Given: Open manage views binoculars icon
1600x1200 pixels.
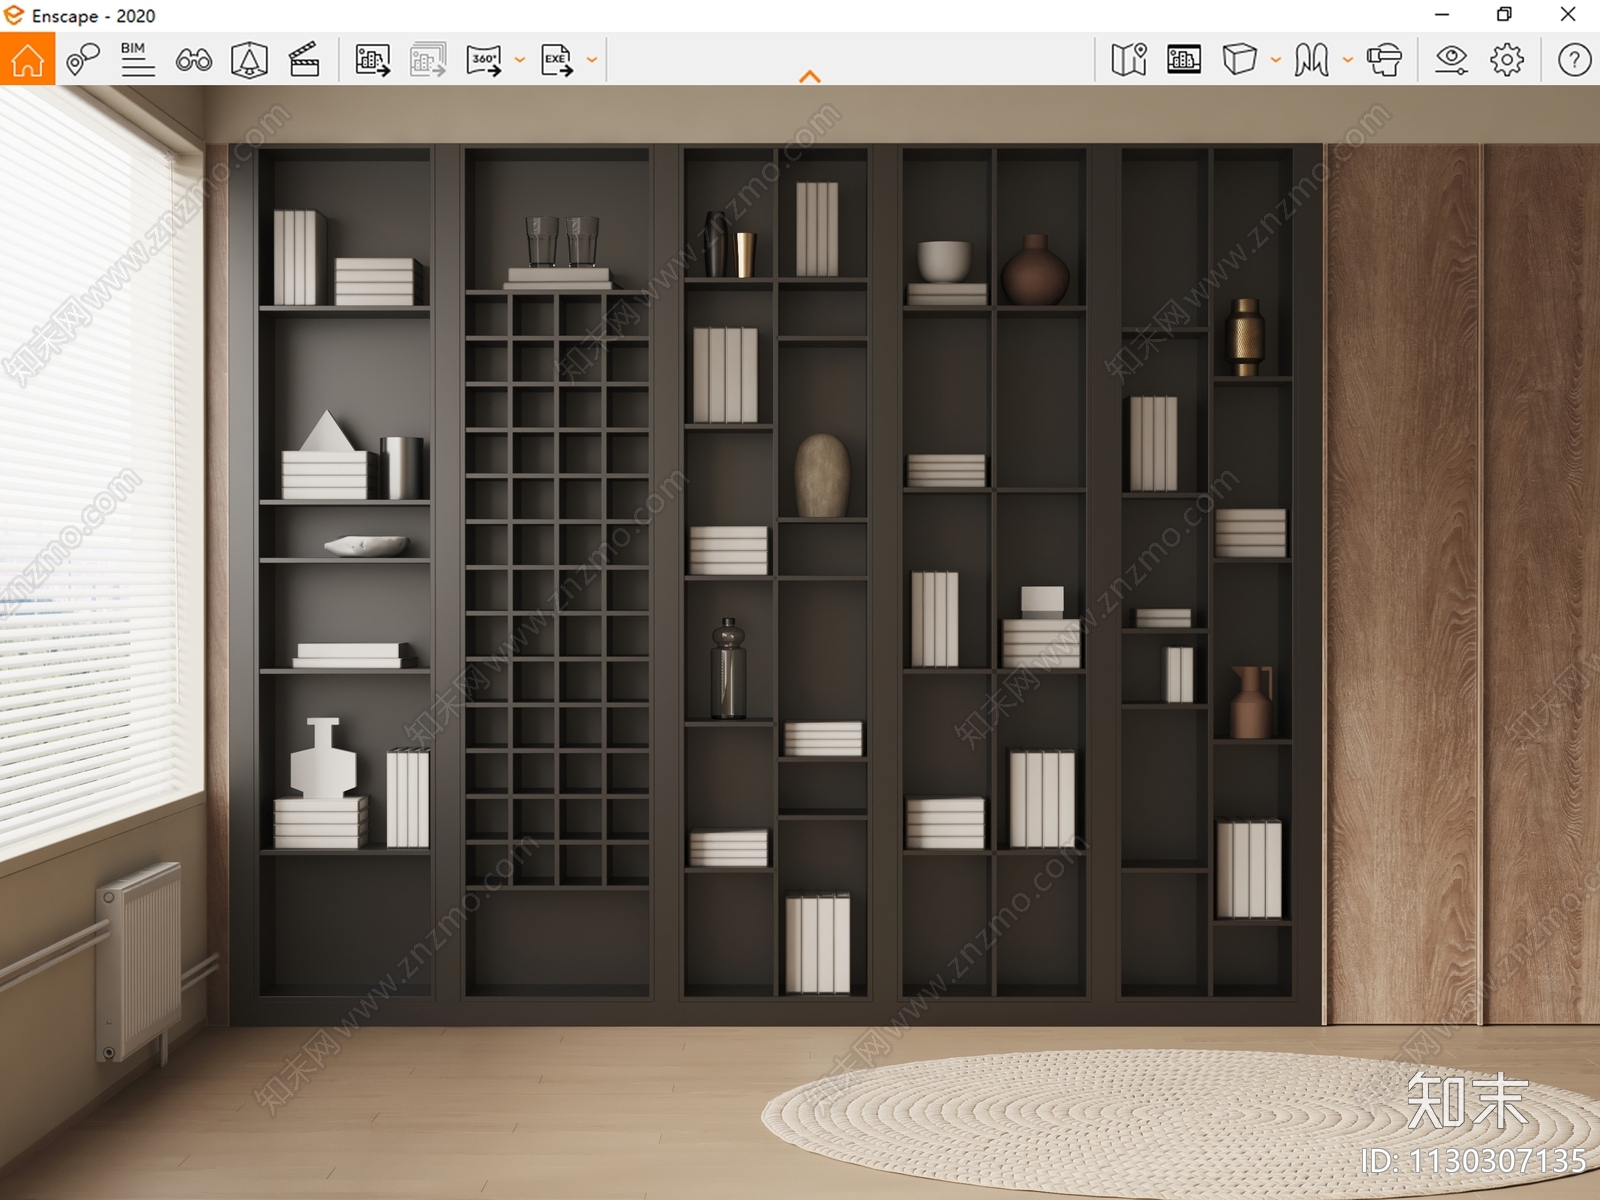Looking at the screenshot, I should click(194, 60).
